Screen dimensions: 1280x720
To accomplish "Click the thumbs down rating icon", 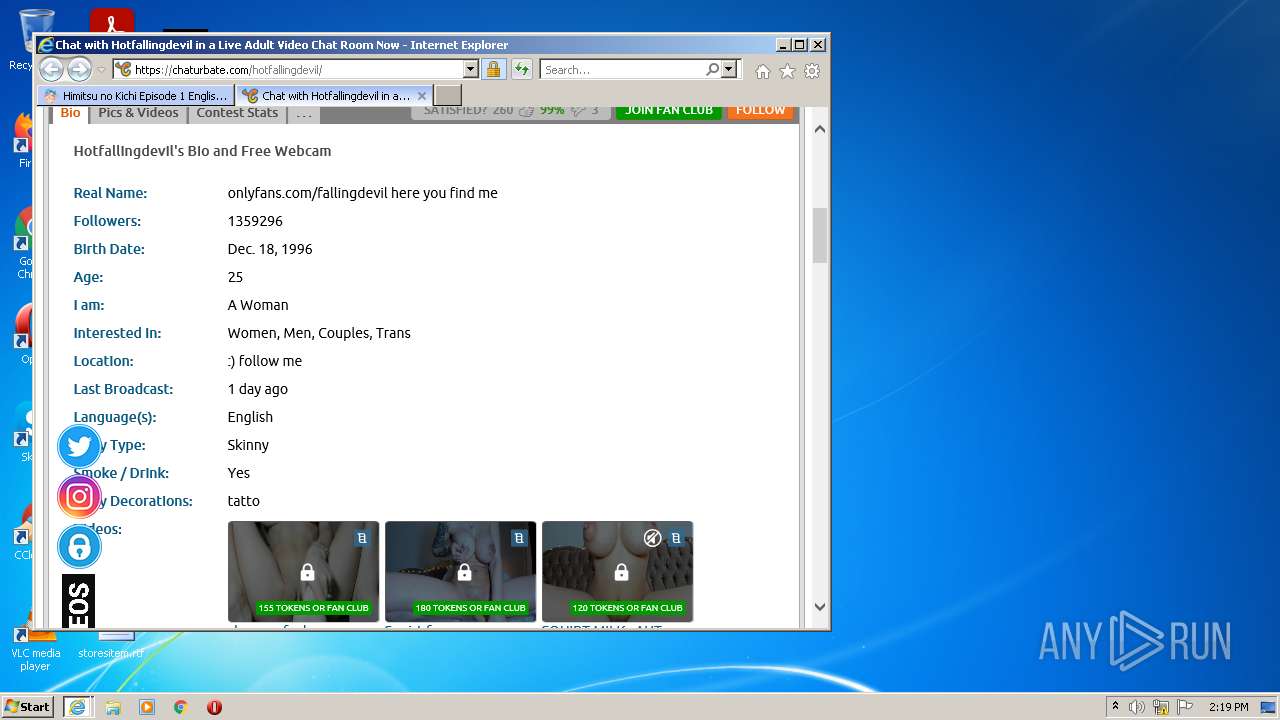I will pyautogui.click(x=578, y=110).
